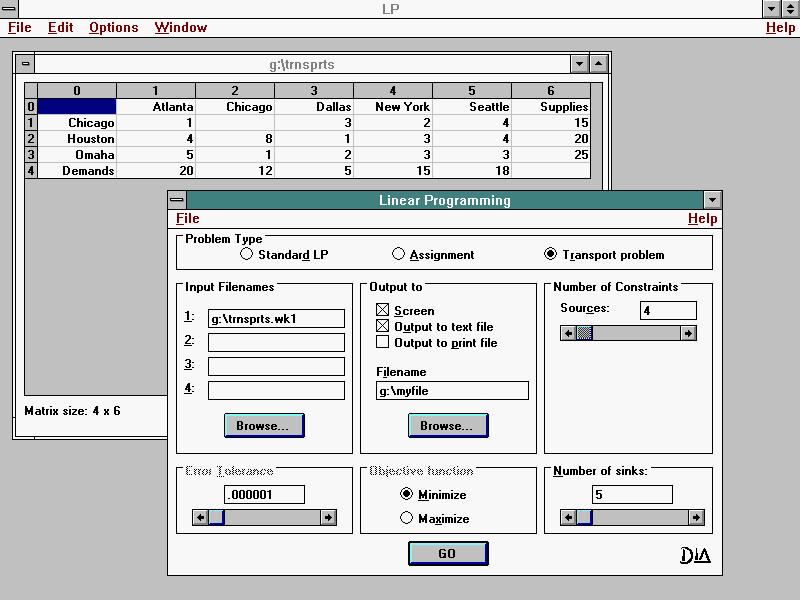Open the Options menu
The width and height of the screenshot is (800, 600).
coord(113,27)
